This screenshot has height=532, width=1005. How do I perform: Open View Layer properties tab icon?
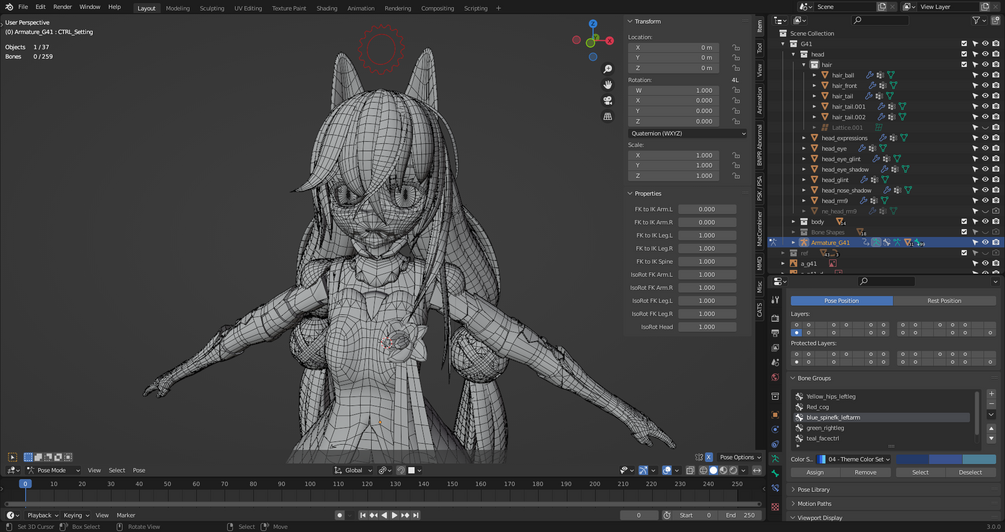coord(776,347)
